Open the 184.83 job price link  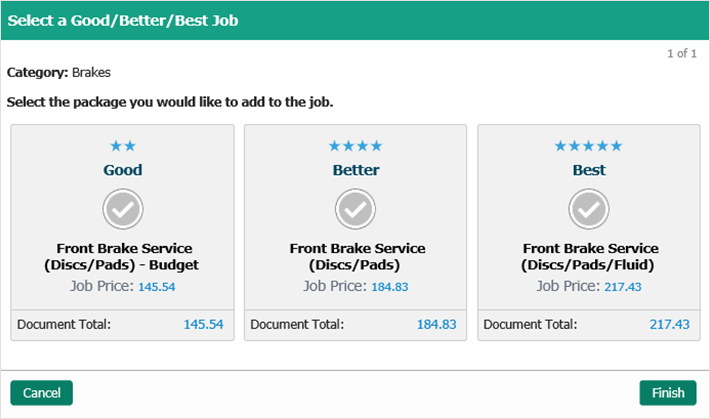[x=390, y=287]
